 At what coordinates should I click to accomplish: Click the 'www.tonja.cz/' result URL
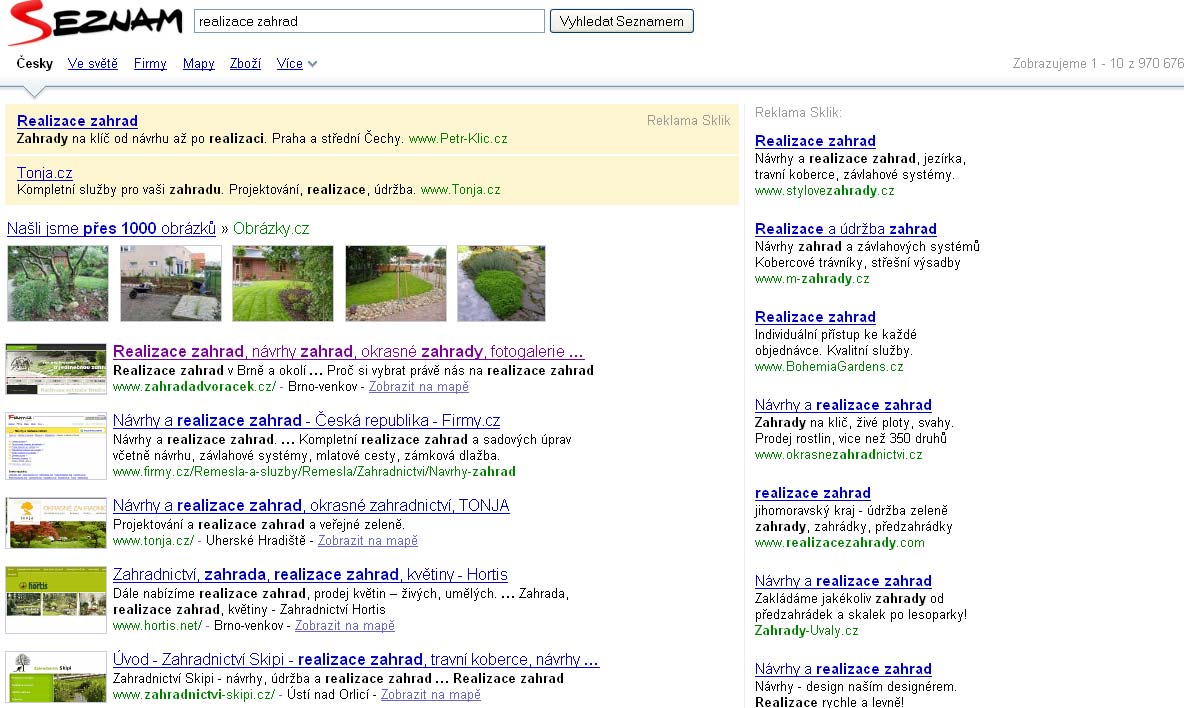(x=153, y=540)
